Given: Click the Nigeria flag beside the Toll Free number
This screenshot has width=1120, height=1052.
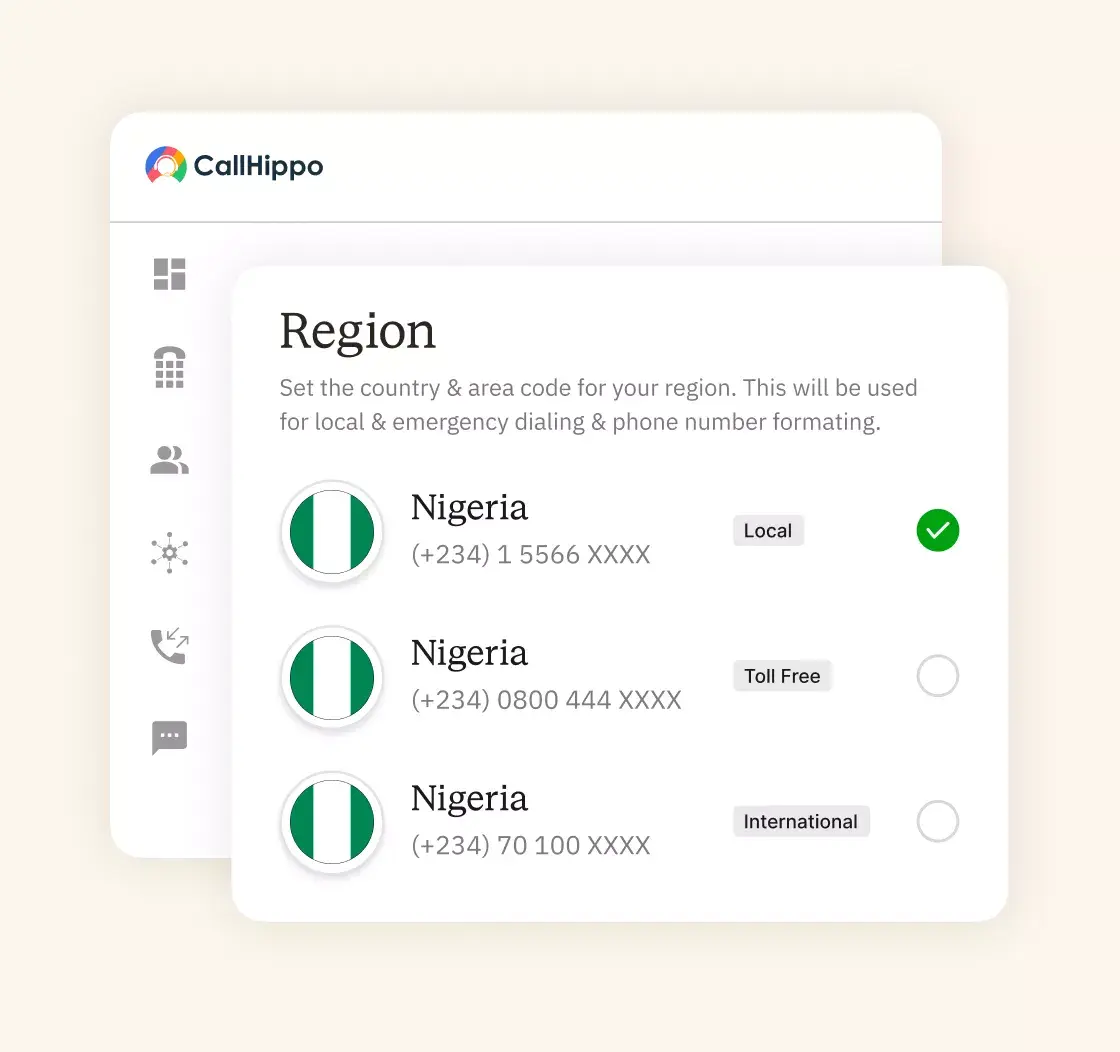Looking at the screenshot, I should [332, 677].
